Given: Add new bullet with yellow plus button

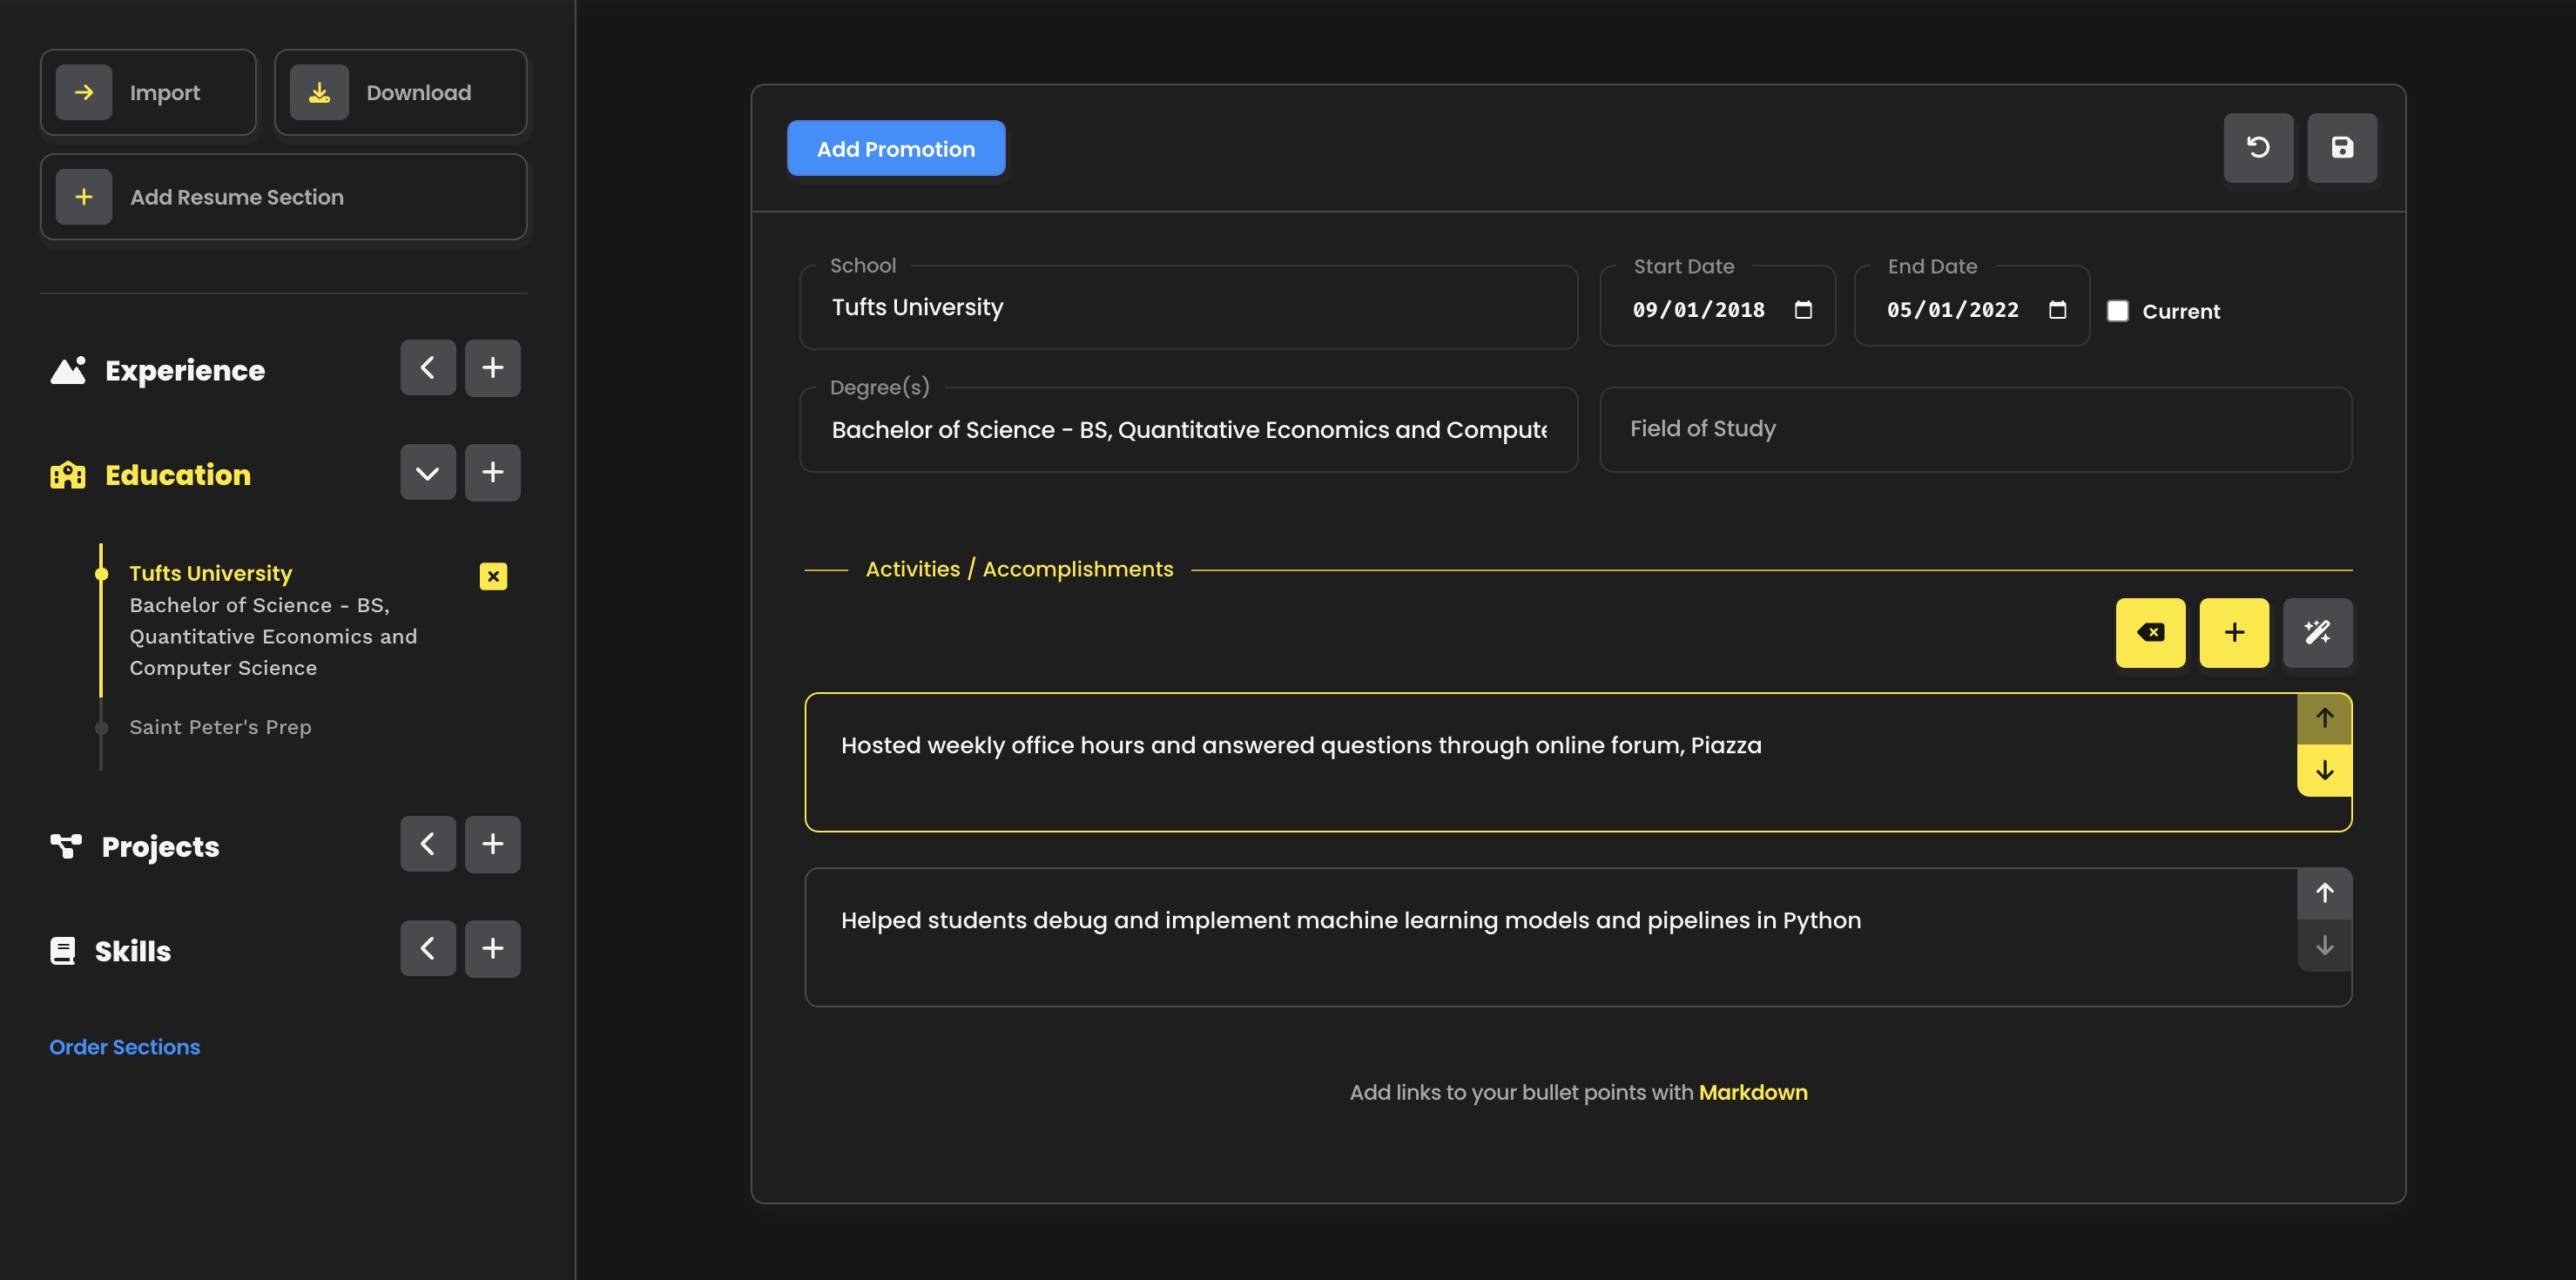Looking at the screenshot, I should [2233, 632].
